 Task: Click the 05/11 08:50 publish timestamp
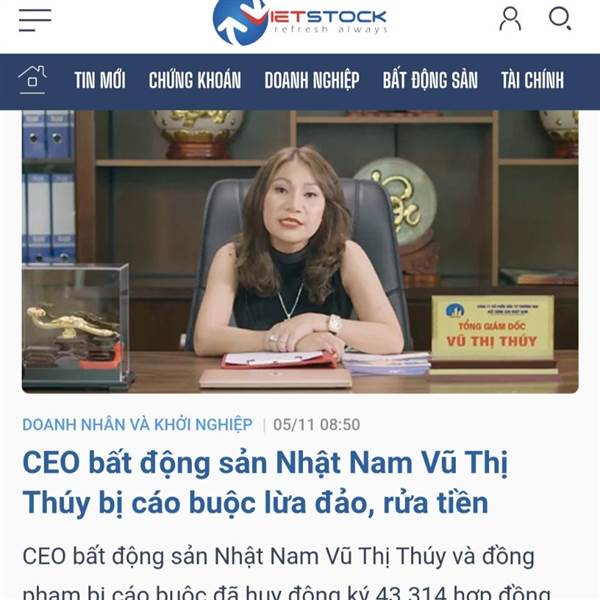coord(316,425)
